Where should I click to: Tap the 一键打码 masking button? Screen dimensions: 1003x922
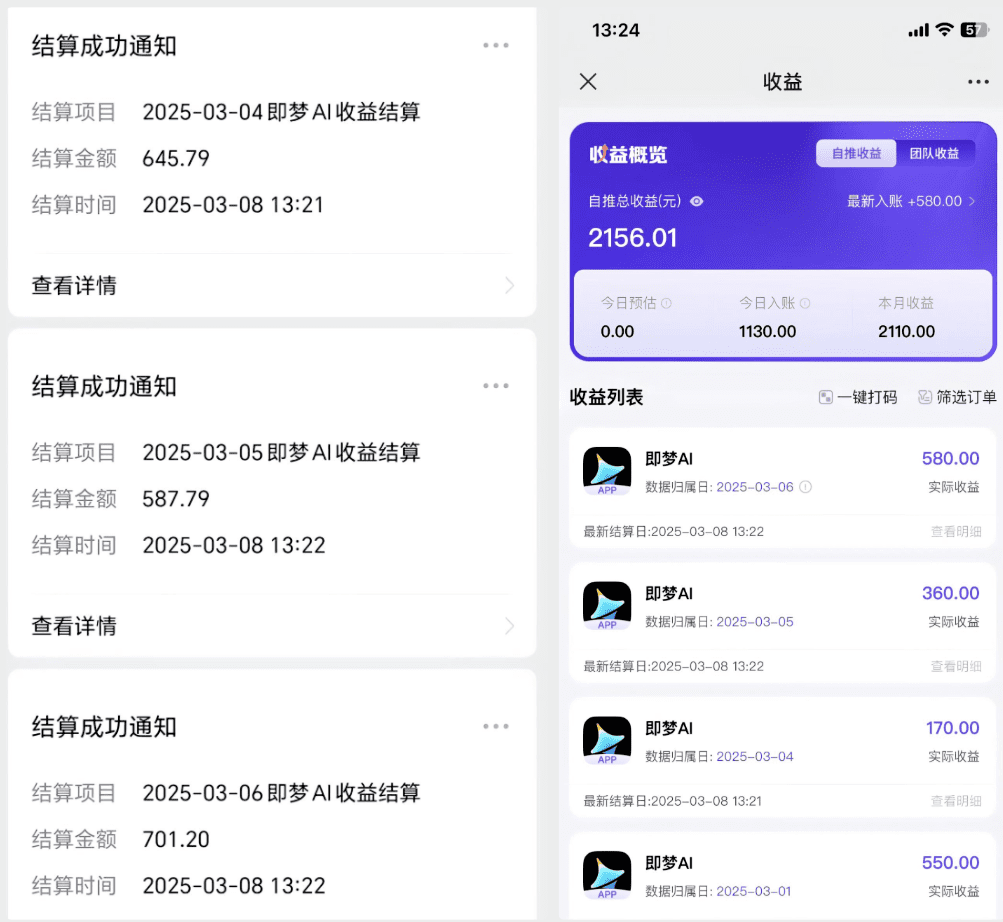point(857,397)
